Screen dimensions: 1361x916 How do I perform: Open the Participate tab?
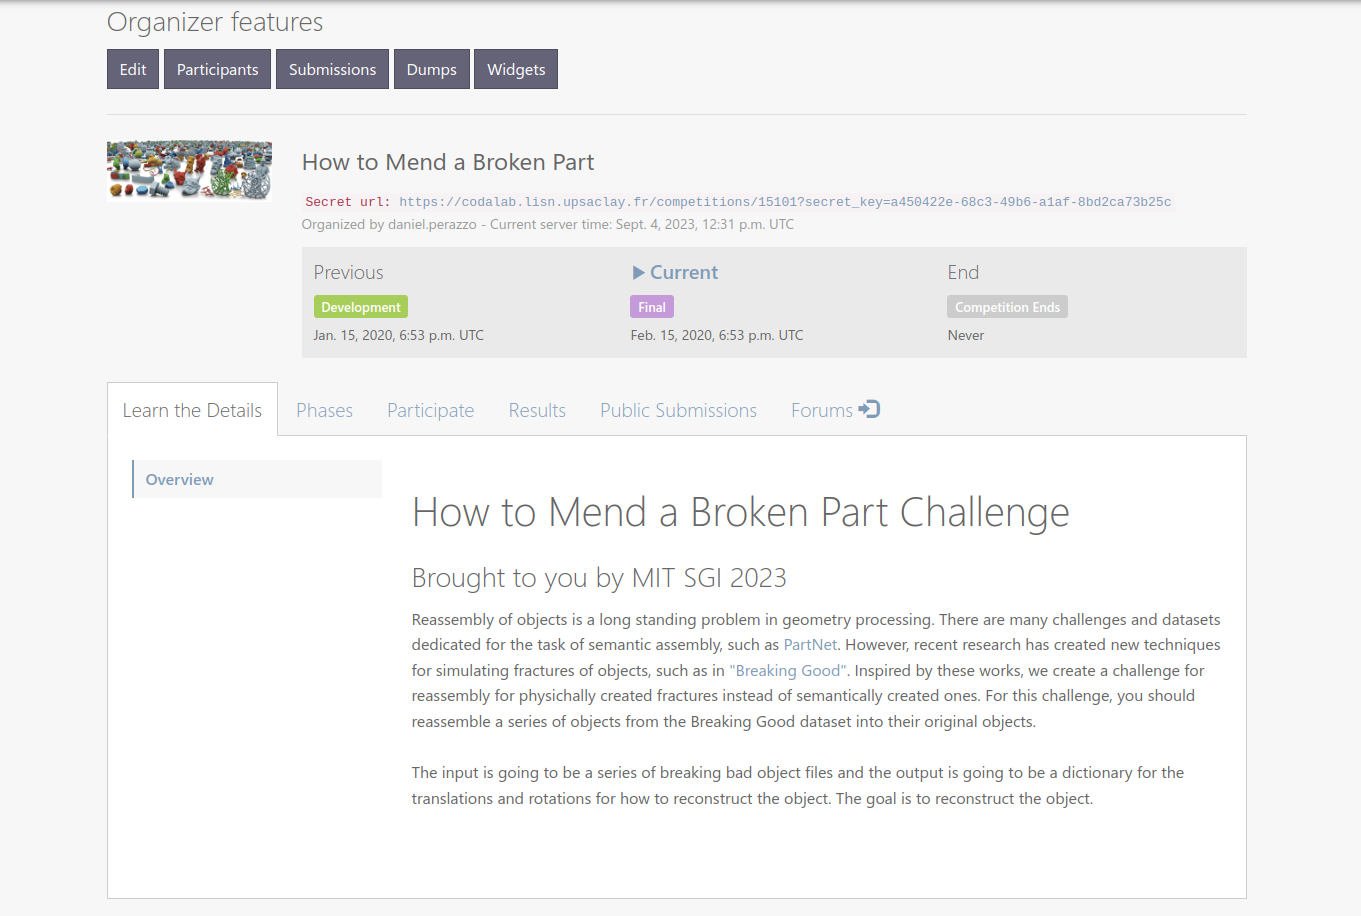(x=430, y=410)
